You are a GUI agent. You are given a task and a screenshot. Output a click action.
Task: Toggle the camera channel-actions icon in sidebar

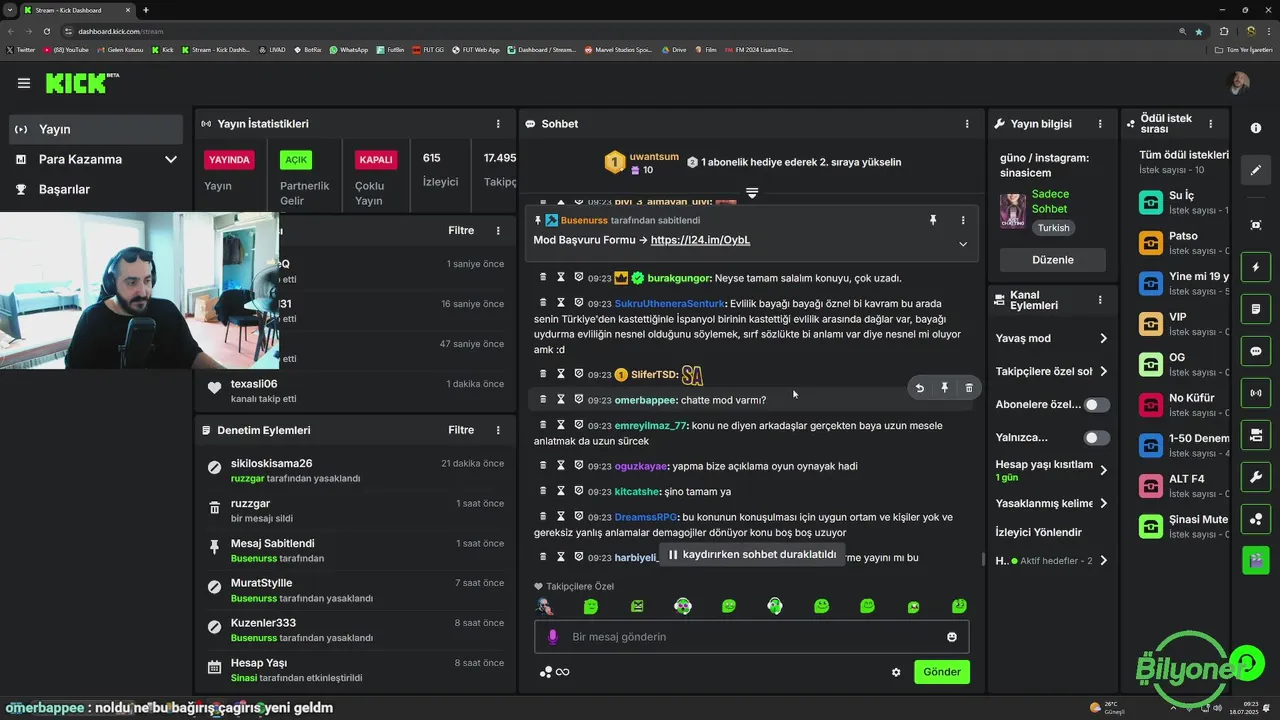(1256, 435)
